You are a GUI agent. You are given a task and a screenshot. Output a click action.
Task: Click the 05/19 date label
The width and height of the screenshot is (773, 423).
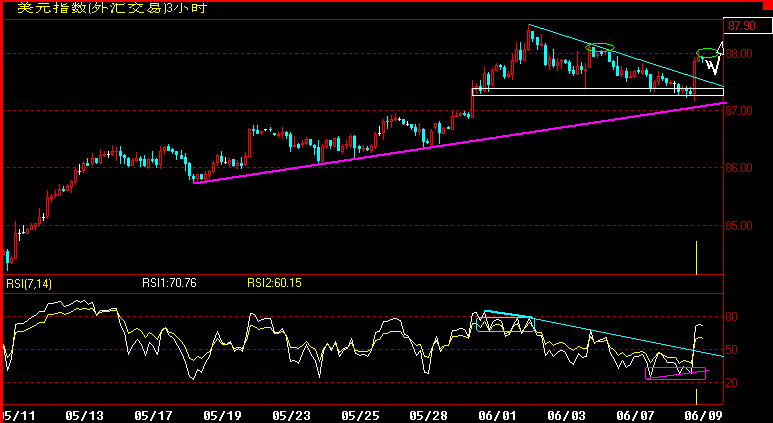click(223, 416)
